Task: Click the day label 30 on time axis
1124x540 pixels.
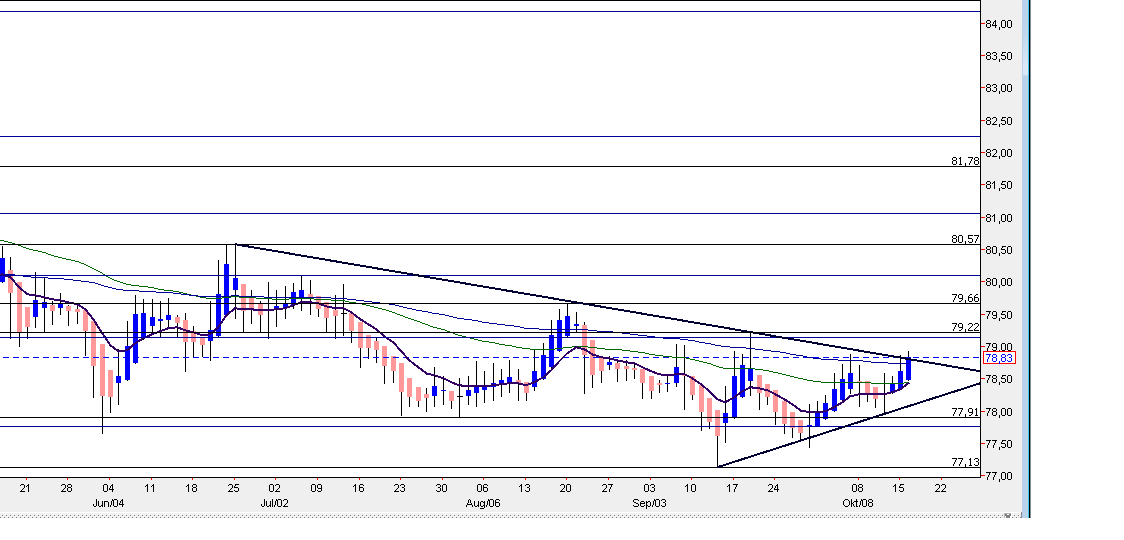Action: tap(441, 488)
